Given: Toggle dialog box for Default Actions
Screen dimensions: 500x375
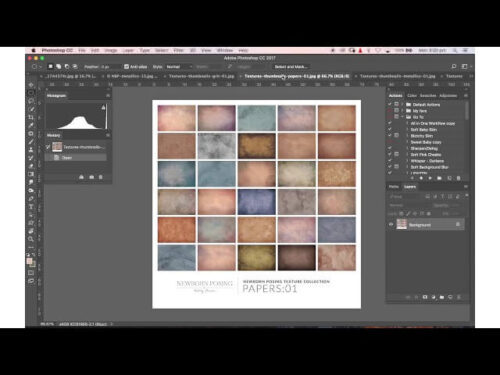Looking at the screenshot, I should [x=397, y=104].
